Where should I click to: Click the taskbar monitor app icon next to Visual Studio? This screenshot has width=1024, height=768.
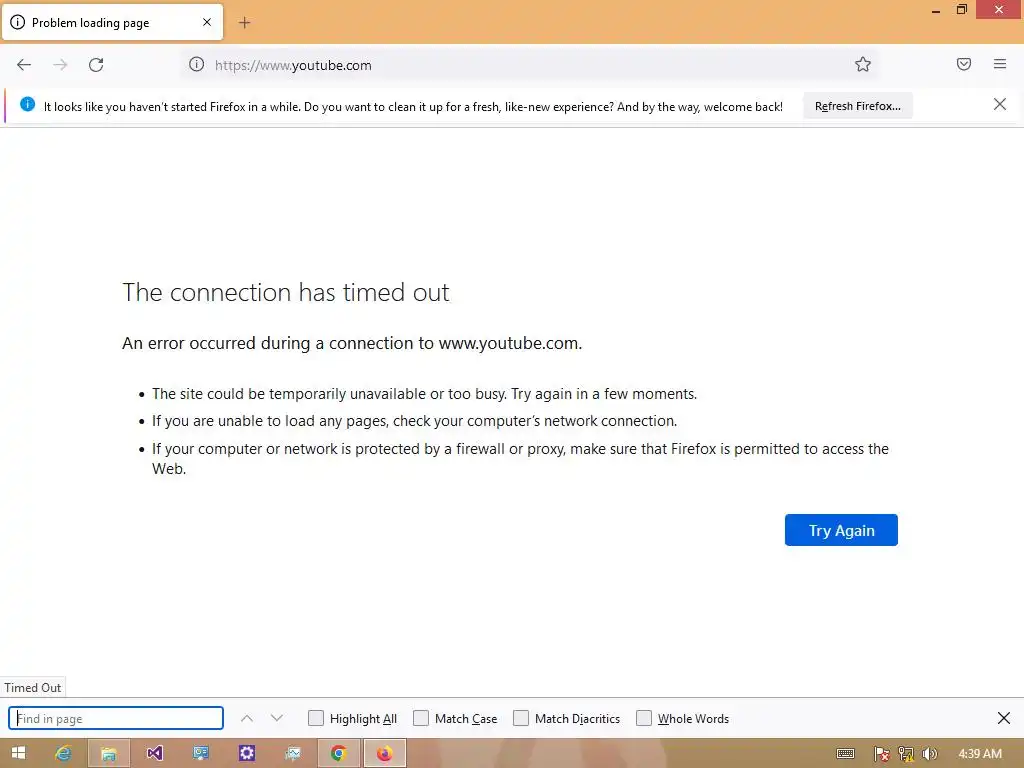(x=200, y=753)
